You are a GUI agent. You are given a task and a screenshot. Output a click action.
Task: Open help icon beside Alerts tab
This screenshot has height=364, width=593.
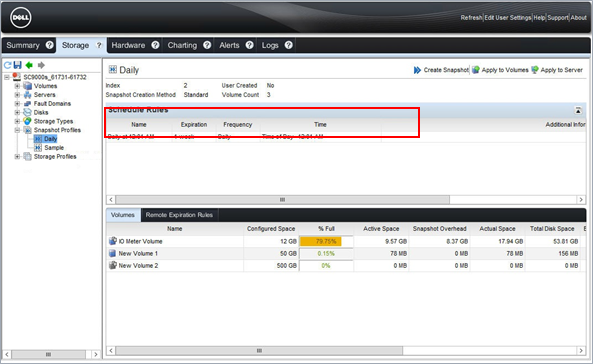(249, 45)
